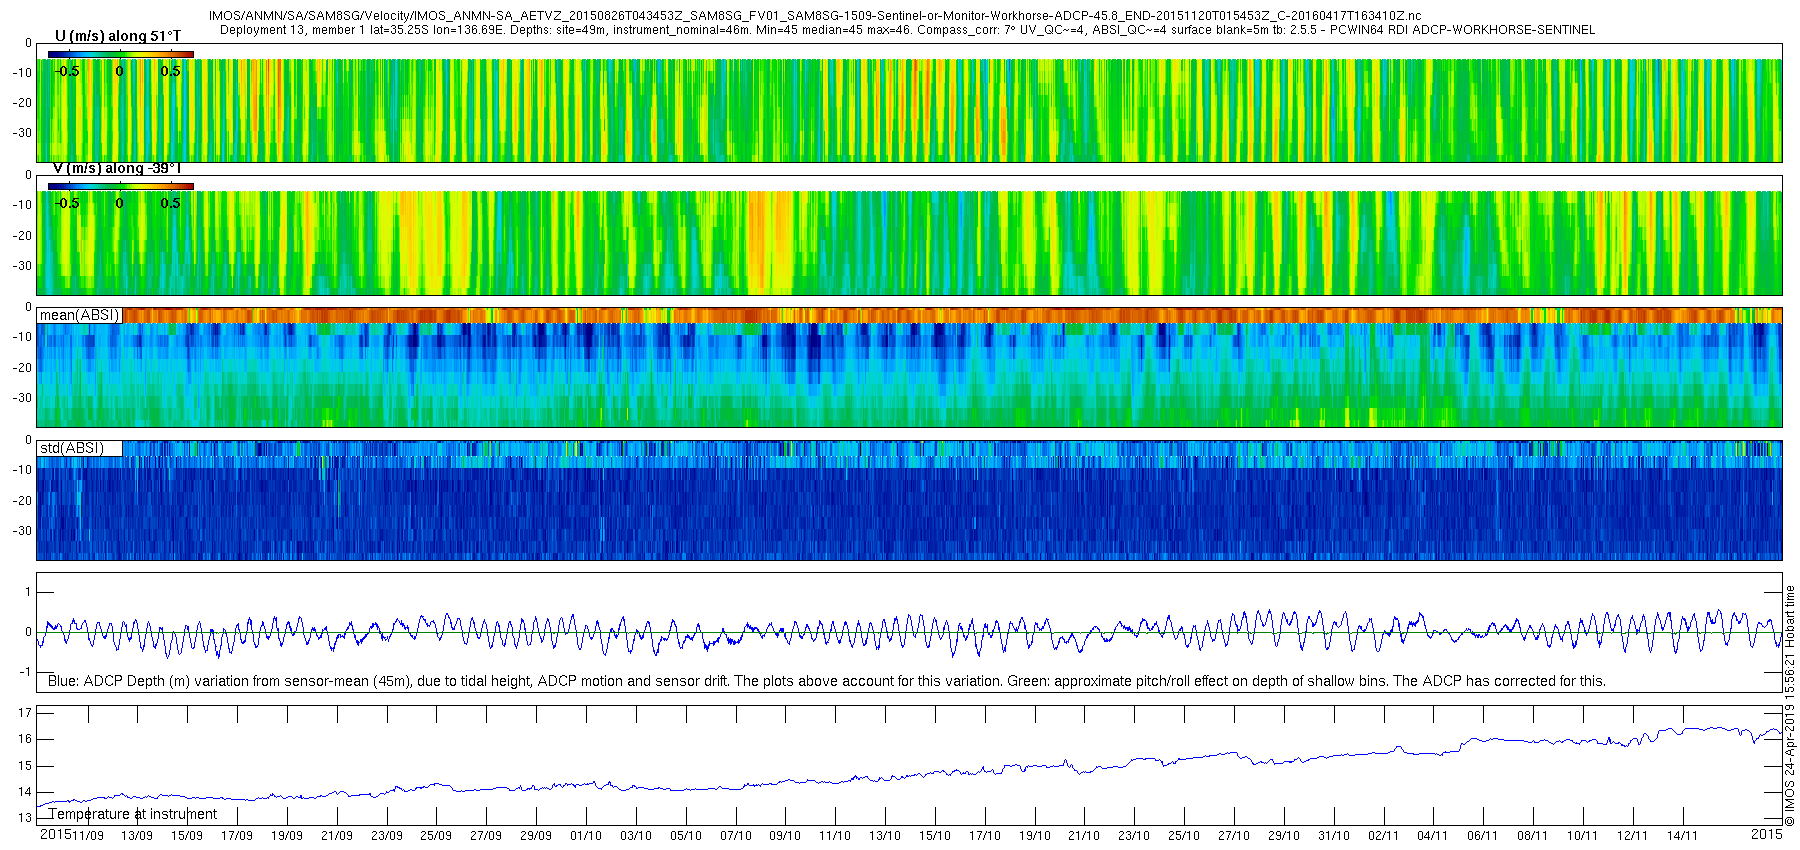Click the '08/11' date tick label
The image size is (1800, 850).
pos(1533,836)
